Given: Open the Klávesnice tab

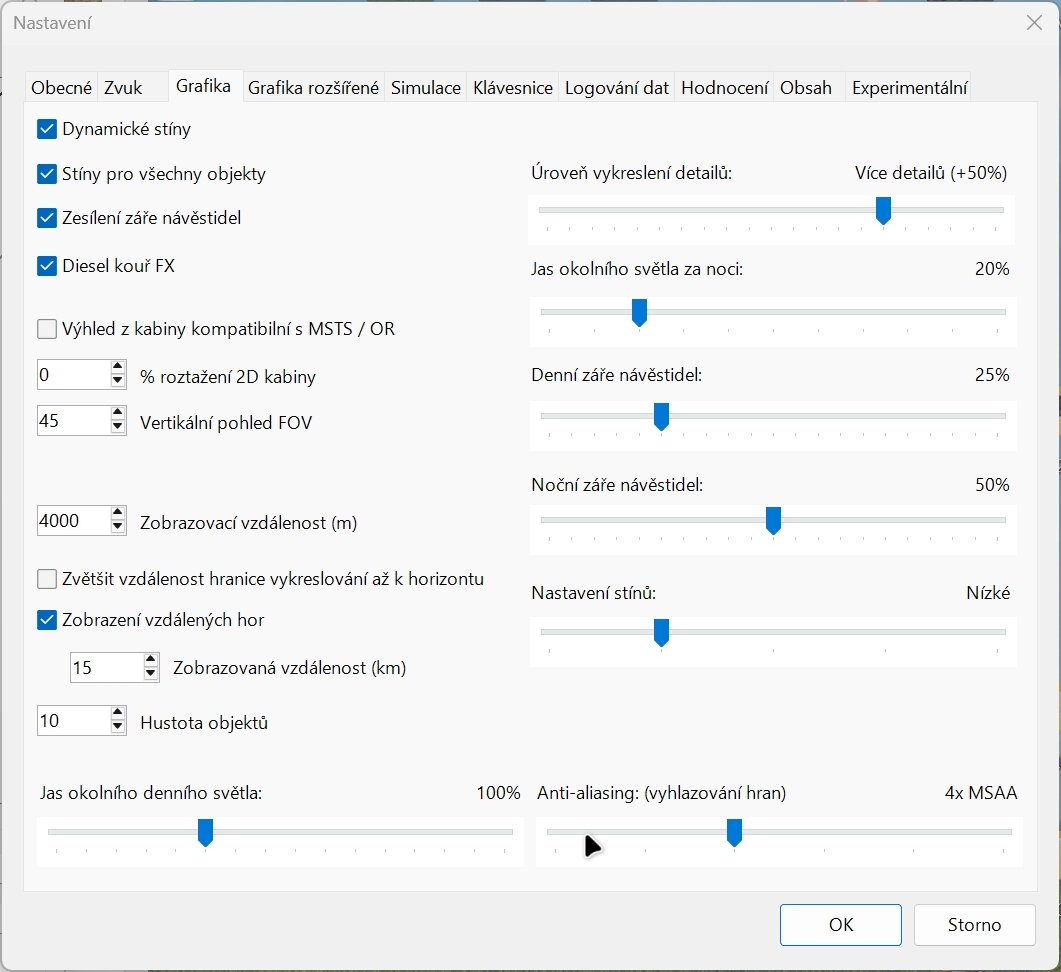Looking at the screenshot, I should 513,87.
